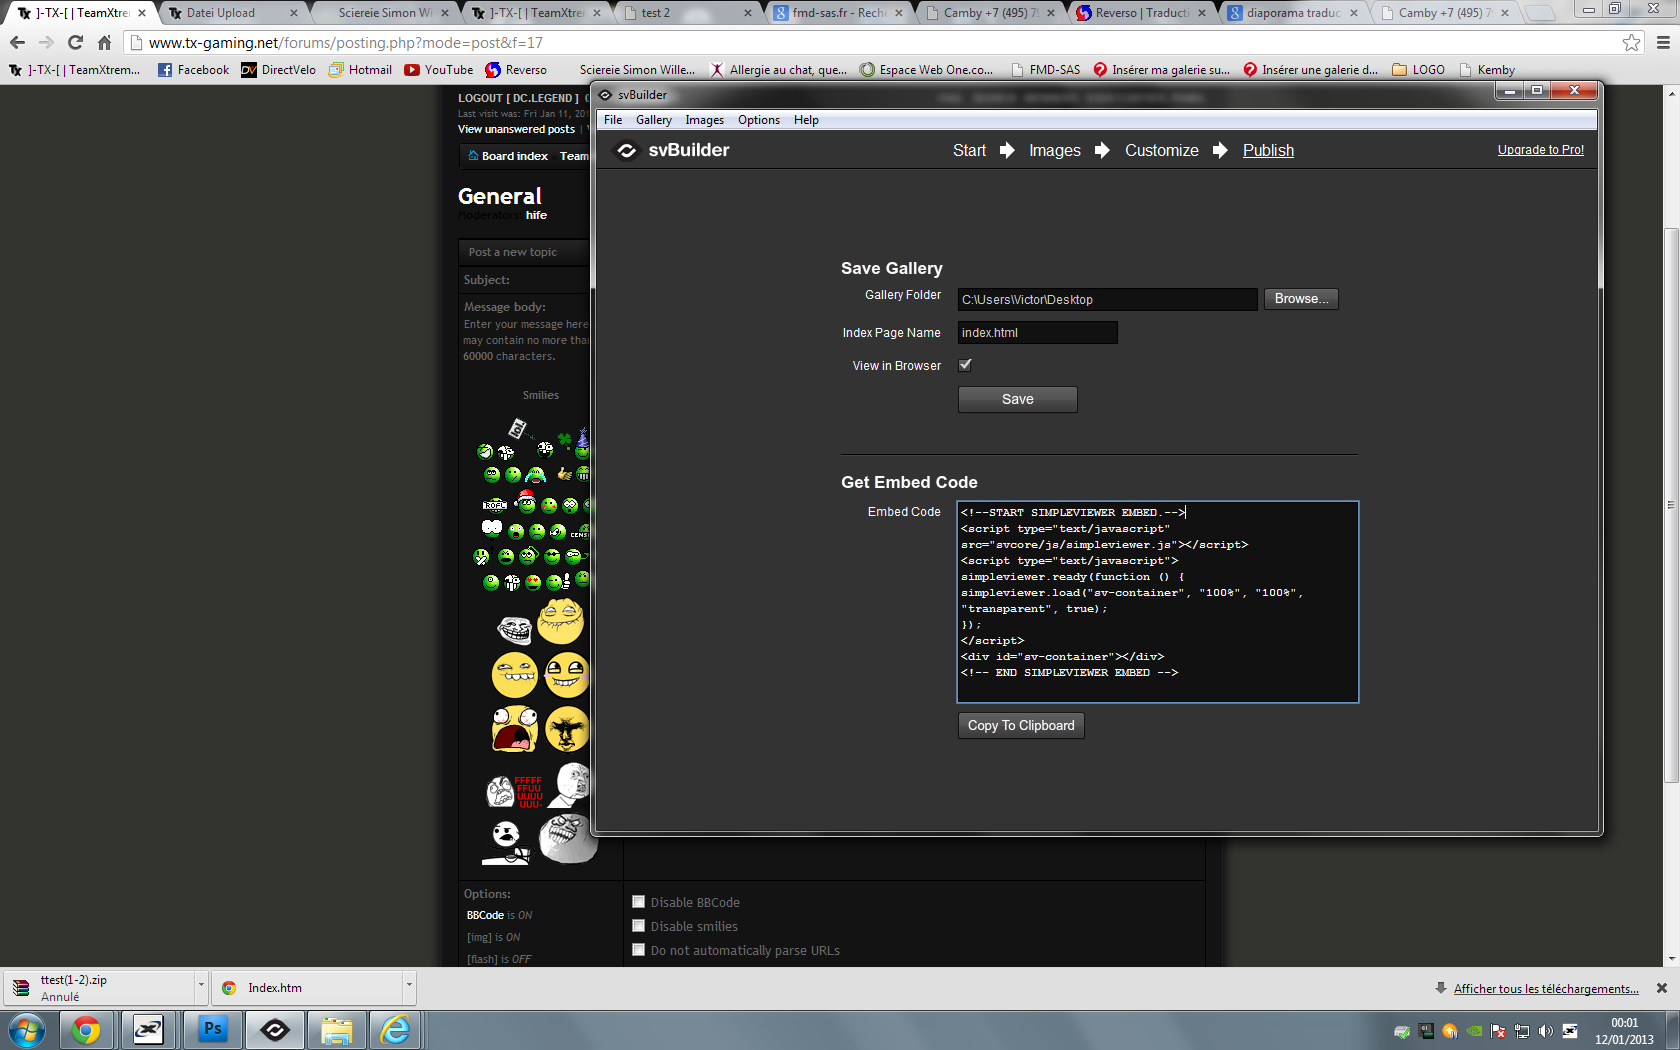Click the Gallery Folder path field
This screenshot has height=1050, width=1680.
[1107, 299]
